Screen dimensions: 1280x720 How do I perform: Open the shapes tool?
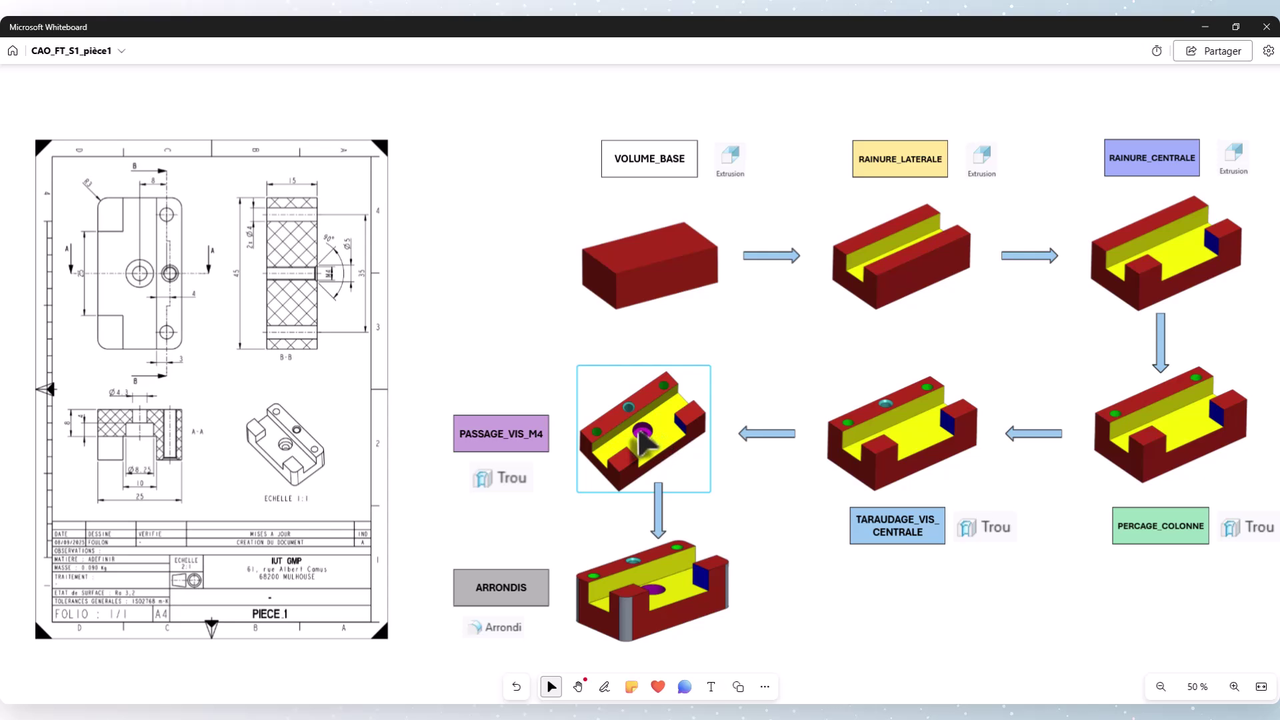click(738, 687)
